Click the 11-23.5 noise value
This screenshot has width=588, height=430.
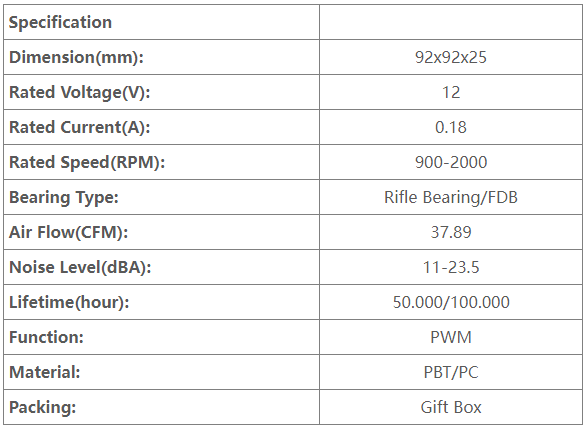pos(451,267)
